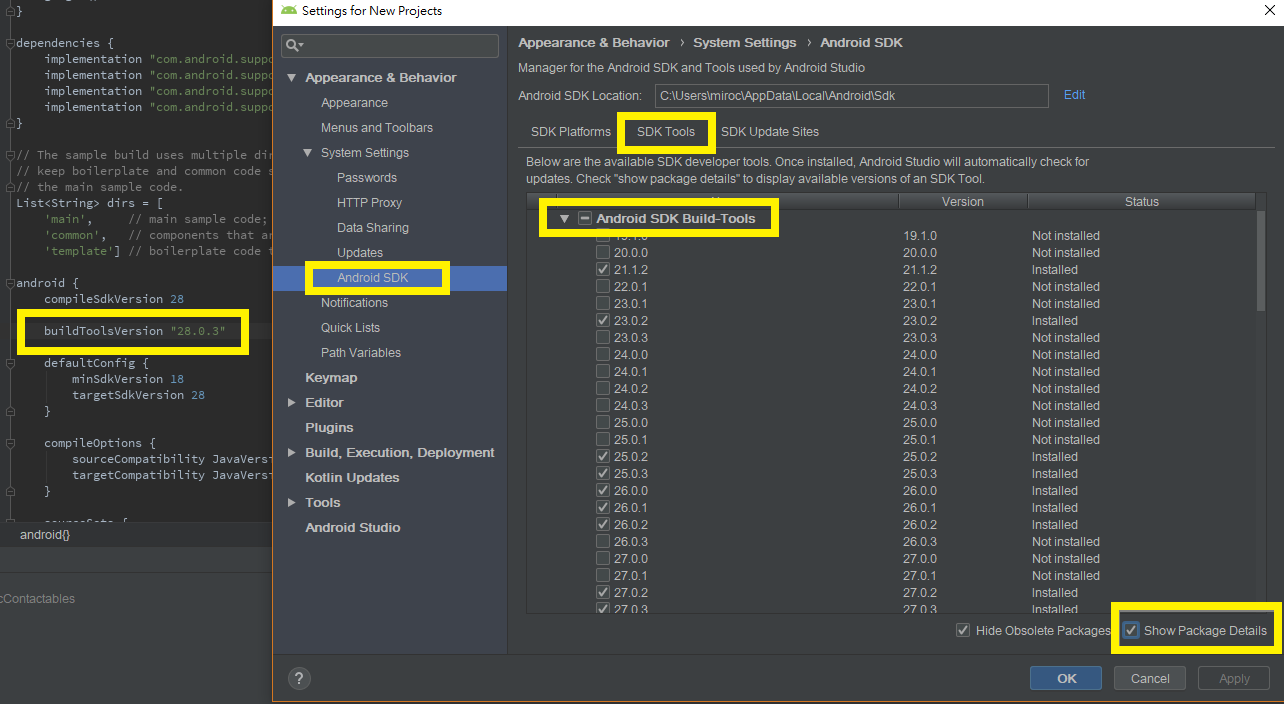Fold the compileOptions block using the gutter icon
Image resolution: width=1284 pixels, height=704 pixels.
8,443
